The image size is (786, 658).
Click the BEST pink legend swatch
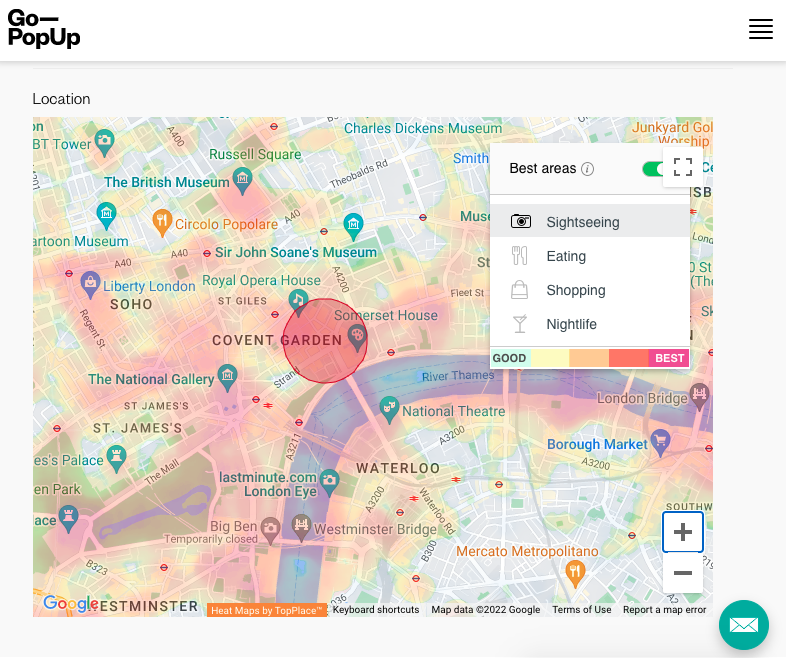coord(669,358)
